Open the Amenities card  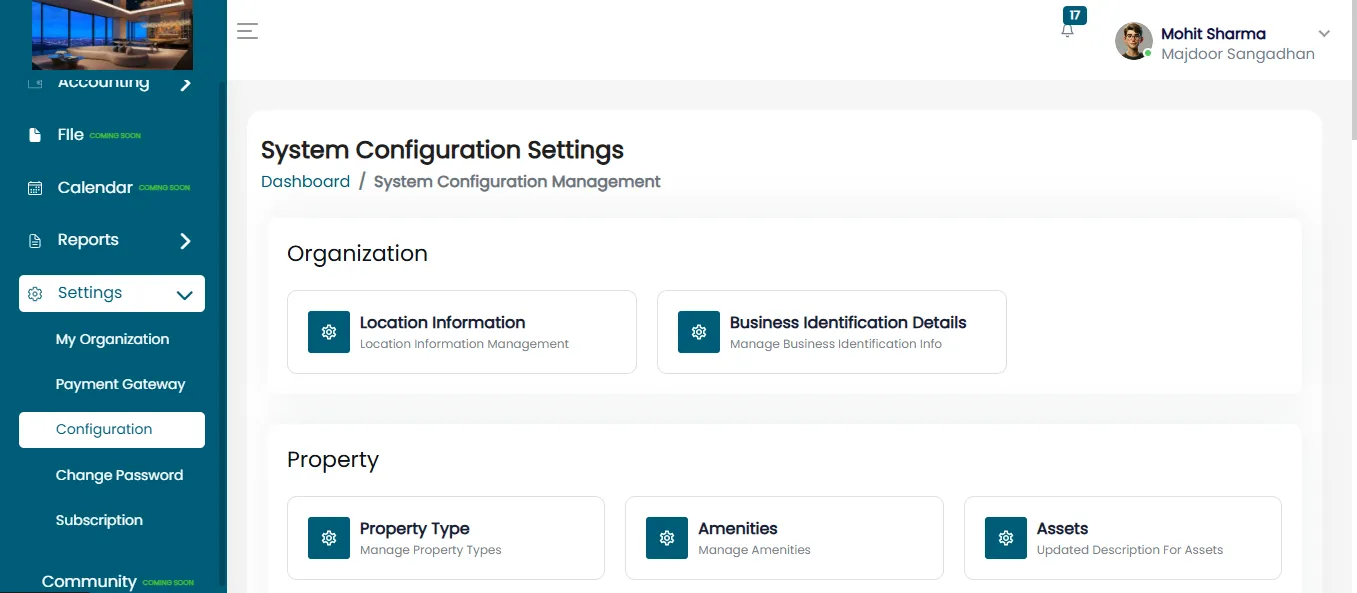point(784,538)
